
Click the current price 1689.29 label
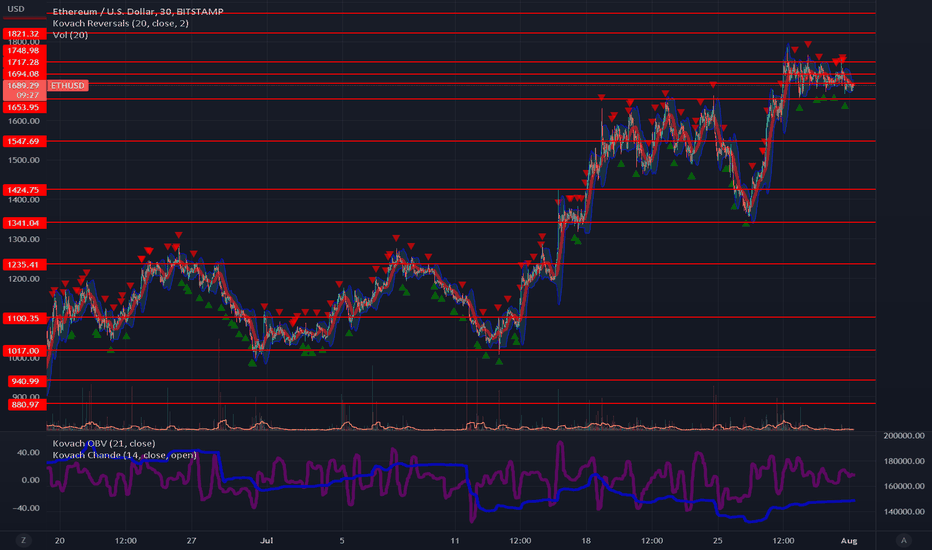click(x=24, y=86)
